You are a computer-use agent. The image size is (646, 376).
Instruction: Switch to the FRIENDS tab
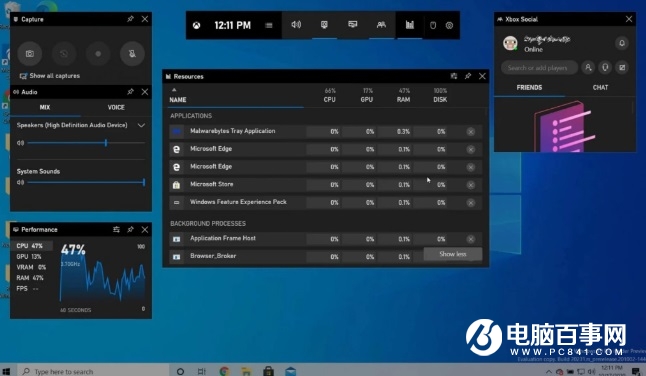point(529,87)
